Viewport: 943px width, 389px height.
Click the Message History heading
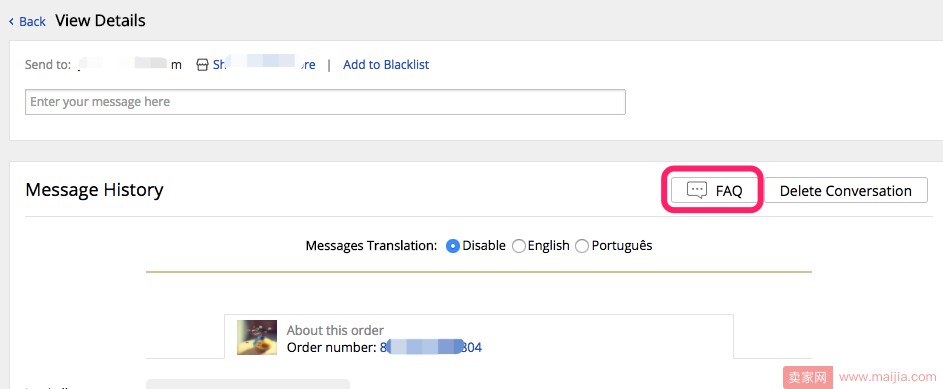point(94,190)
